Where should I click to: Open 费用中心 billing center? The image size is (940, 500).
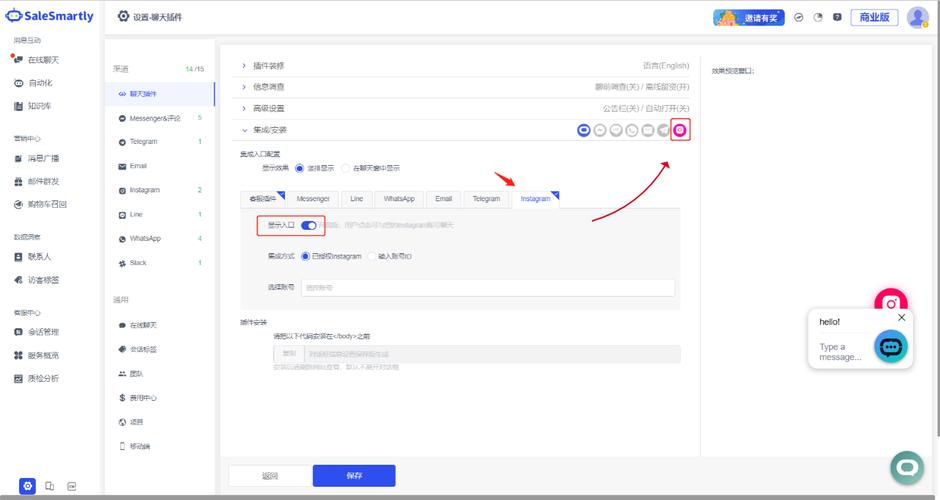coord(138,398)
